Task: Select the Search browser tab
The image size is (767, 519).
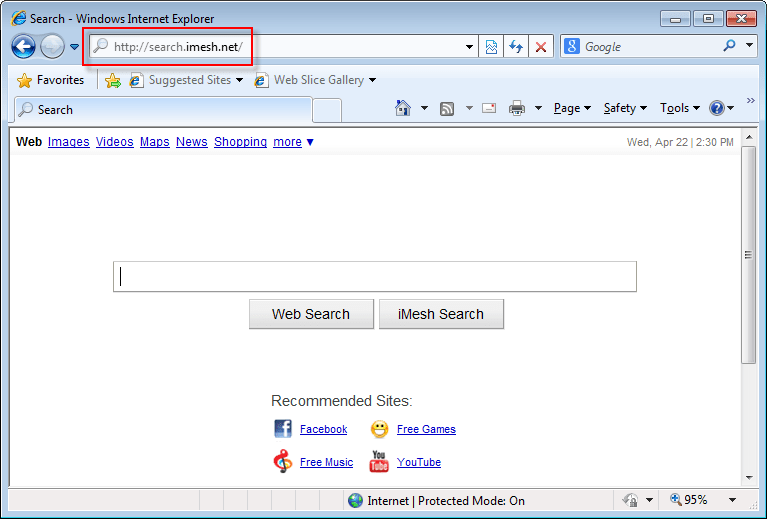Action: coord(163,110)
